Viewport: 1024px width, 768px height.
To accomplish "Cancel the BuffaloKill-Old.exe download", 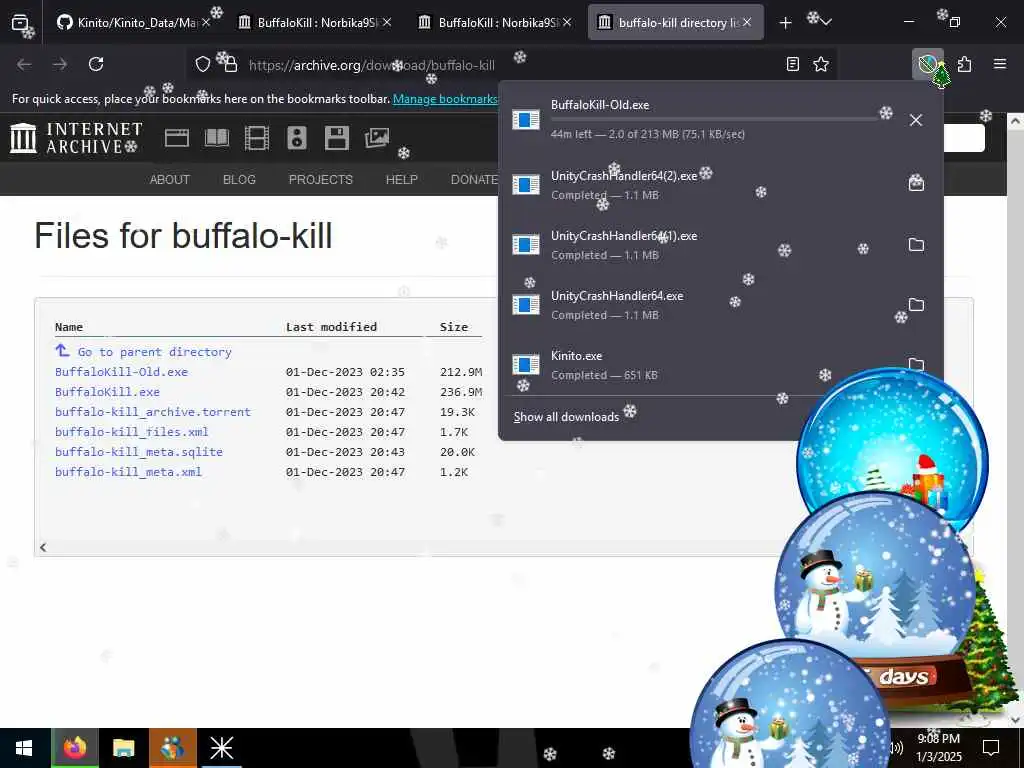I will [x=916, y=120].
